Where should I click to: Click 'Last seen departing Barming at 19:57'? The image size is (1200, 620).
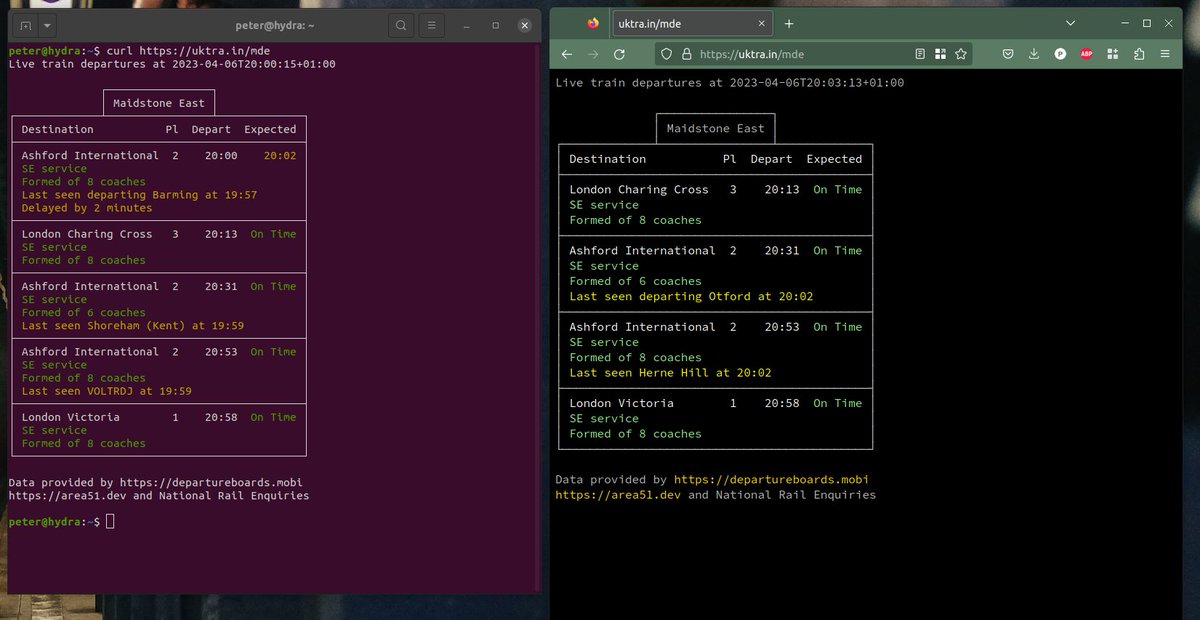pyautogui.click(x=139, y=195)
